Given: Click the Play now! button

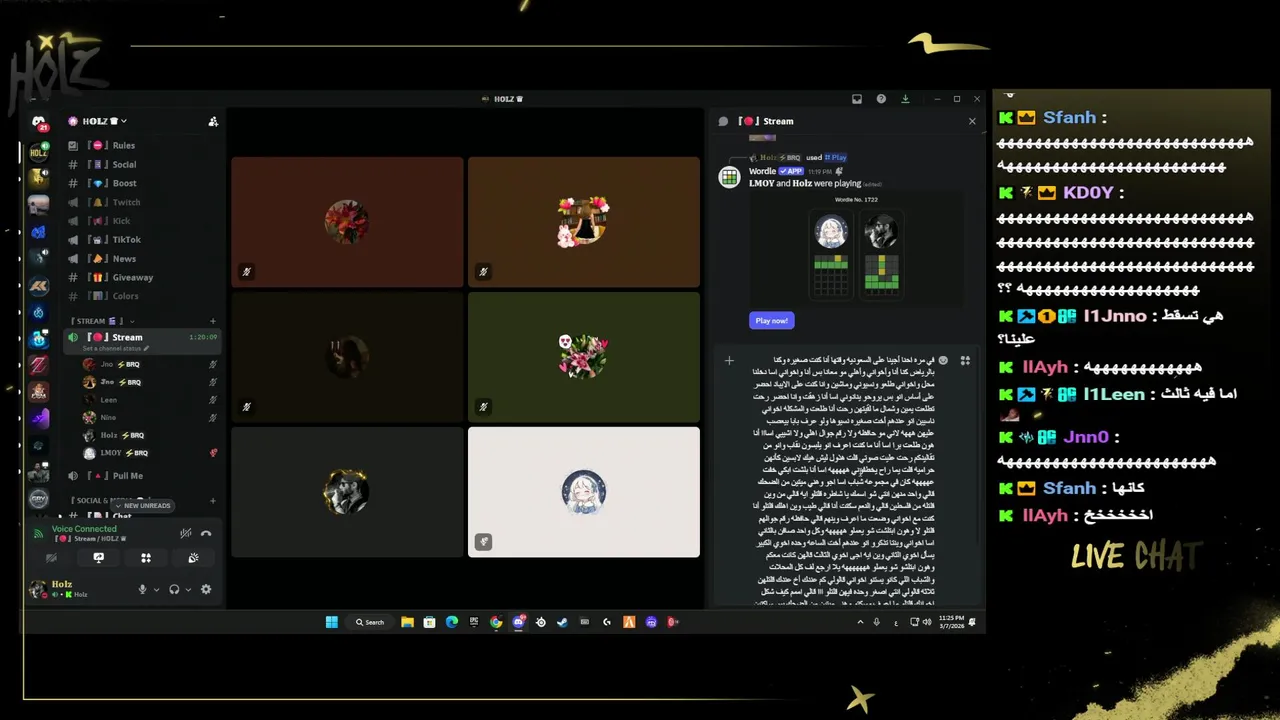Looking at the screenshot, I should point(771,320).
